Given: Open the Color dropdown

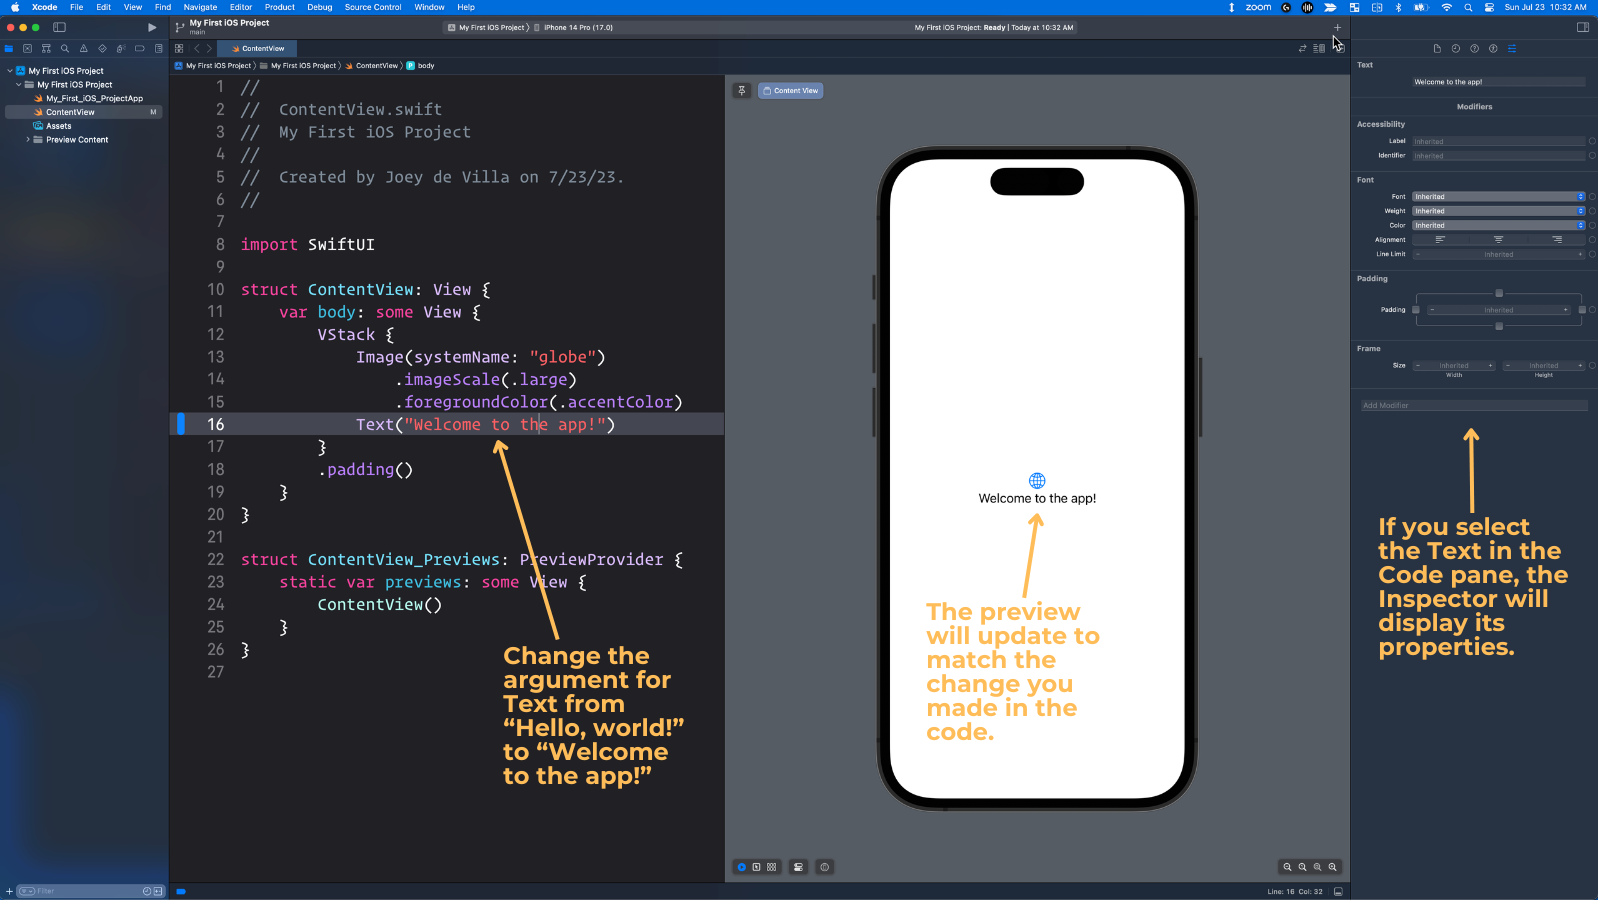Looking at the screenshot, I should pos(1499,225).
